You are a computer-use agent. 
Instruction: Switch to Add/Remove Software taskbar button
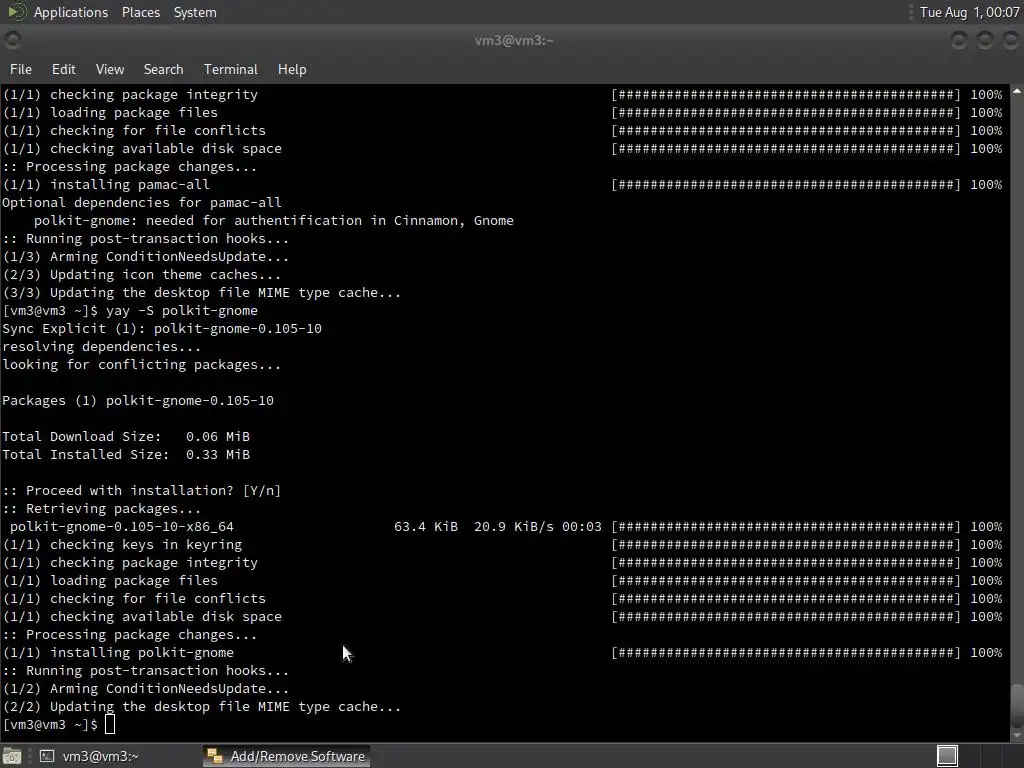click(x=286, y=756)
